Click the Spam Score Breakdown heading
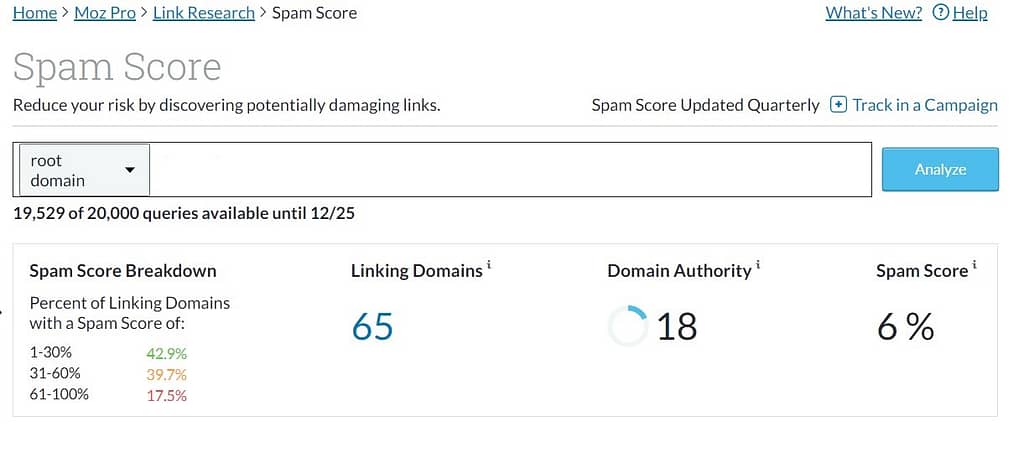The width and height of the screenshot is (1024, 459). point(123,271)
